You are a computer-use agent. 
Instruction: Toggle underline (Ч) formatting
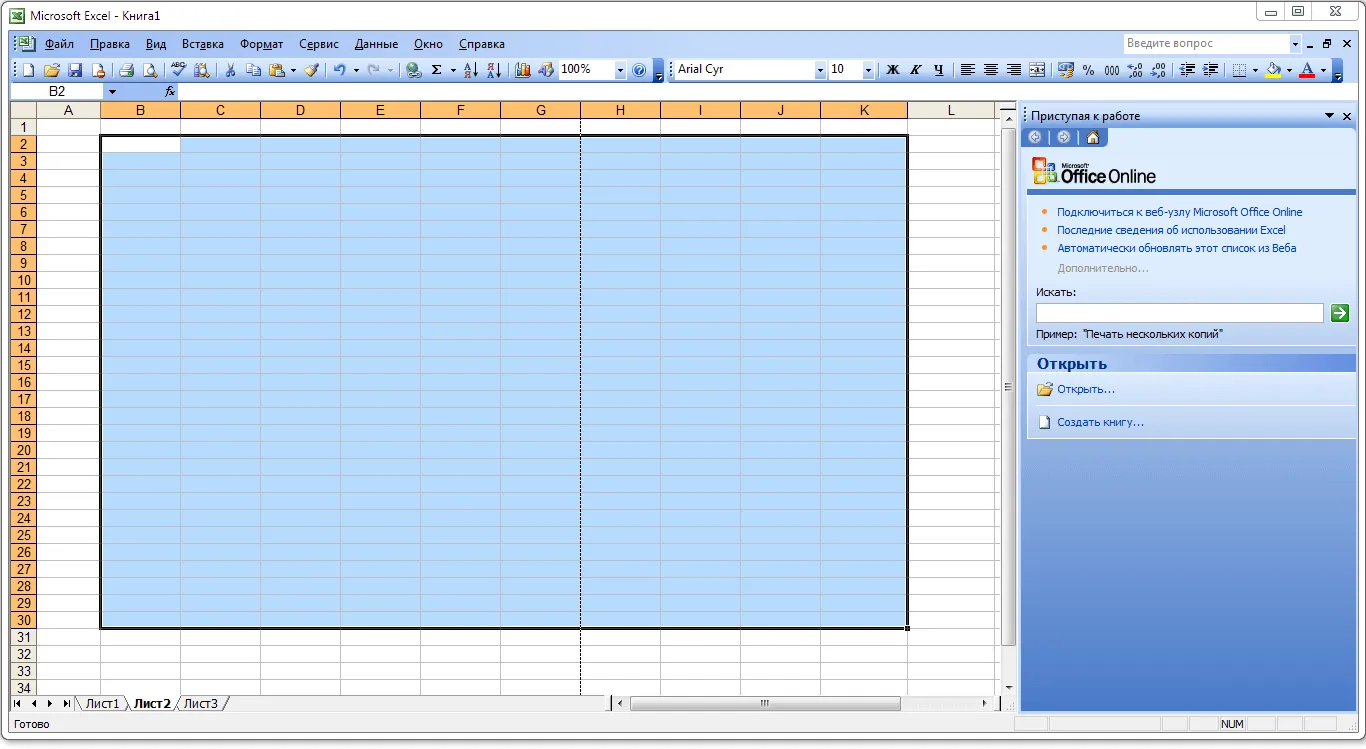point(938,70)
